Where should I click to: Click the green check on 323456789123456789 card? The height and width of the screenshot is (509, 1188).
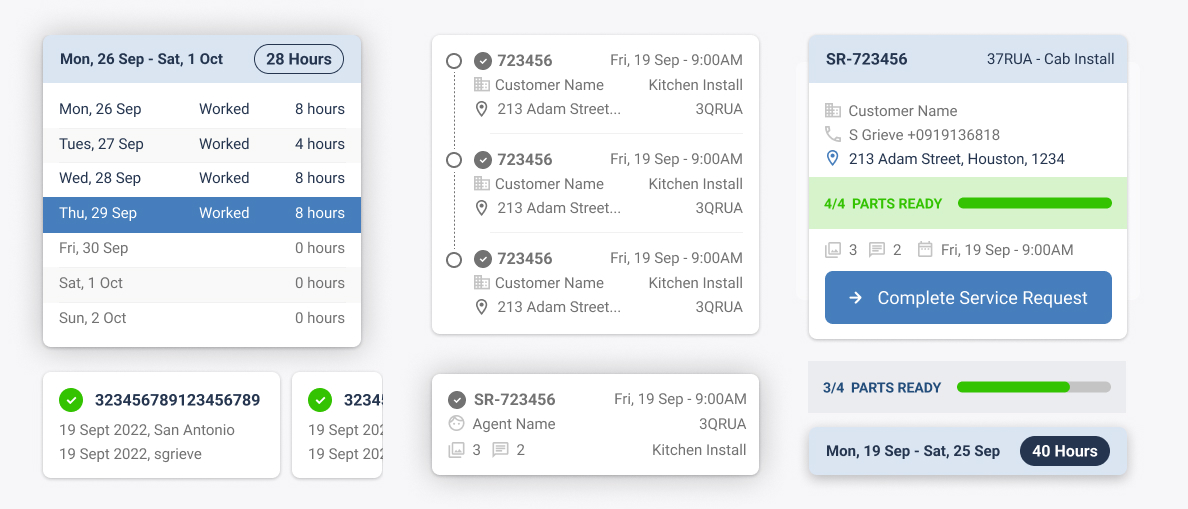click(x=71, y=400)
